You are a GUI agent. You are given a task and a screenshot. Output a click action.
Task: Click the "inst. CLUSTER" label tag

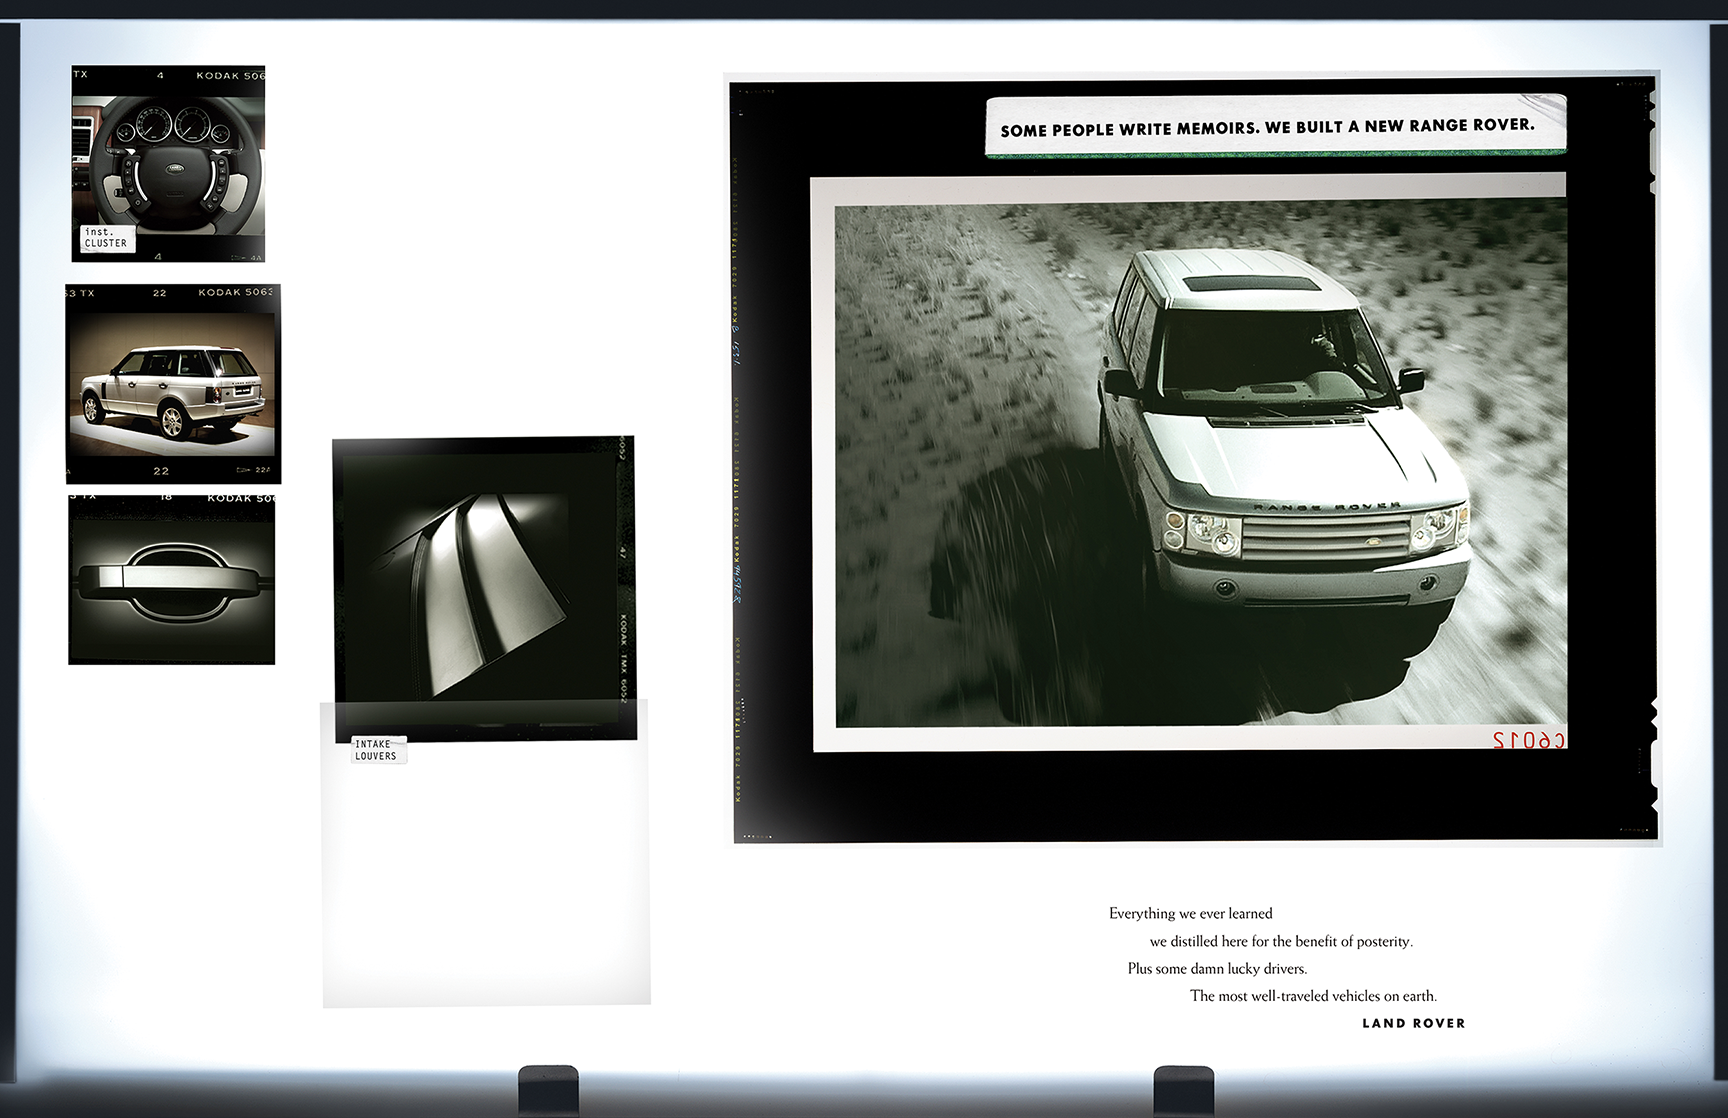coord(107,238)
